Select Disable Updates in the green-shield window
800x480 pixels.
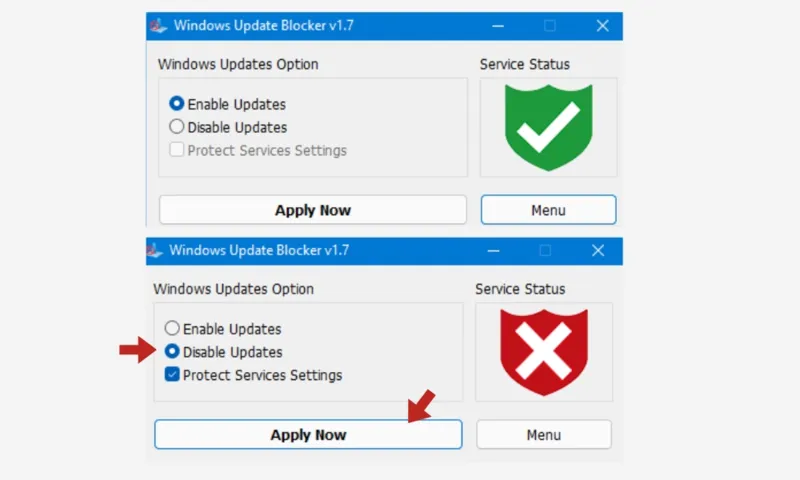[x=177, y=127]
